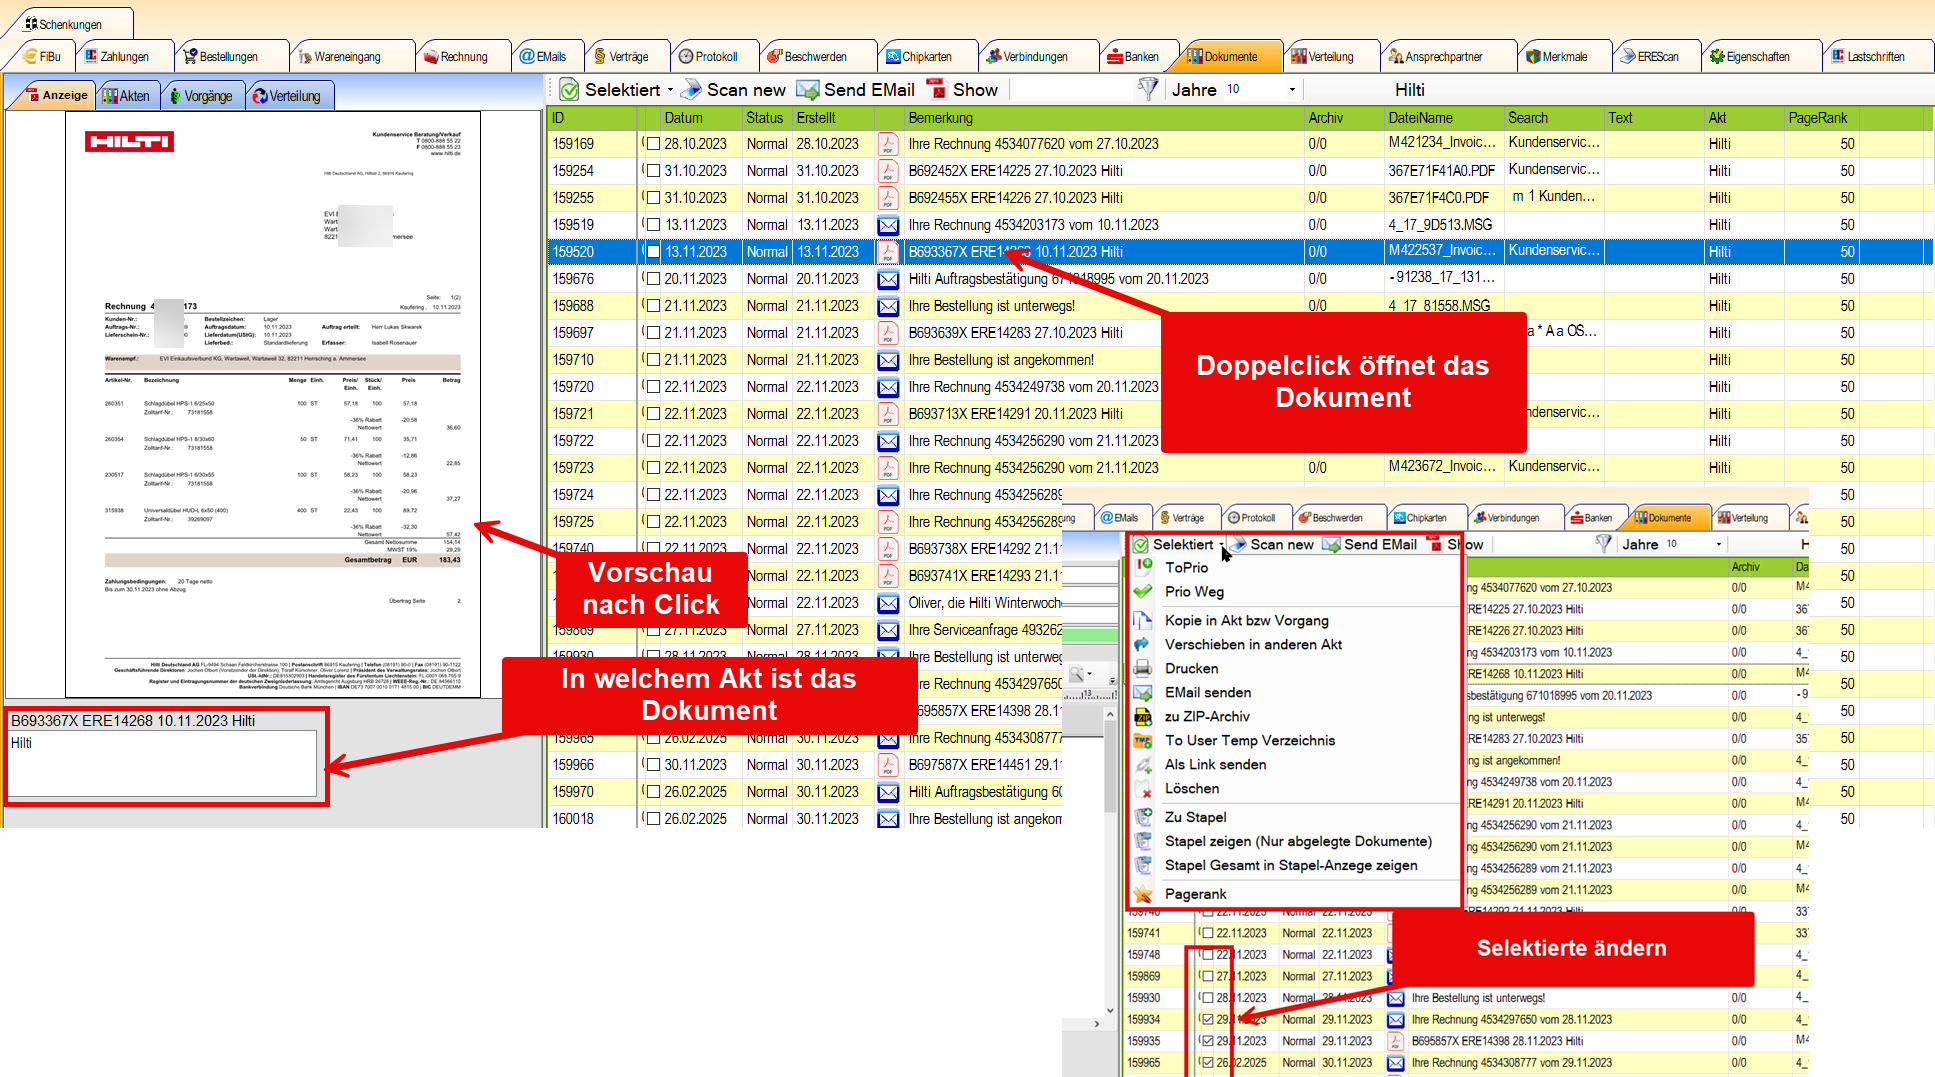This screenshot has width=1935, height=1077.
Task: Select To User Temp Verzeichnis
Action: click(1249, 740)
